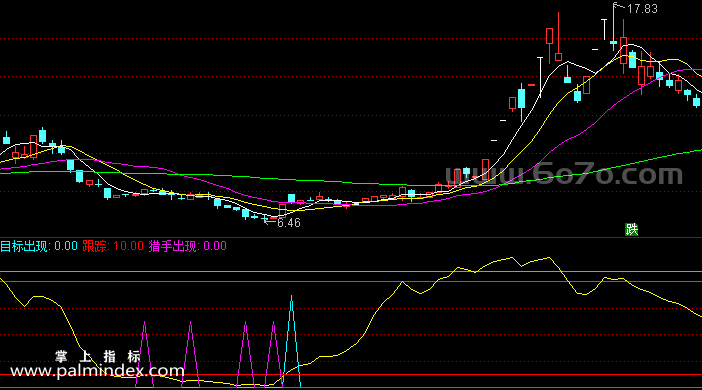Click the 6o7o.com watermark text

point(564,174)
